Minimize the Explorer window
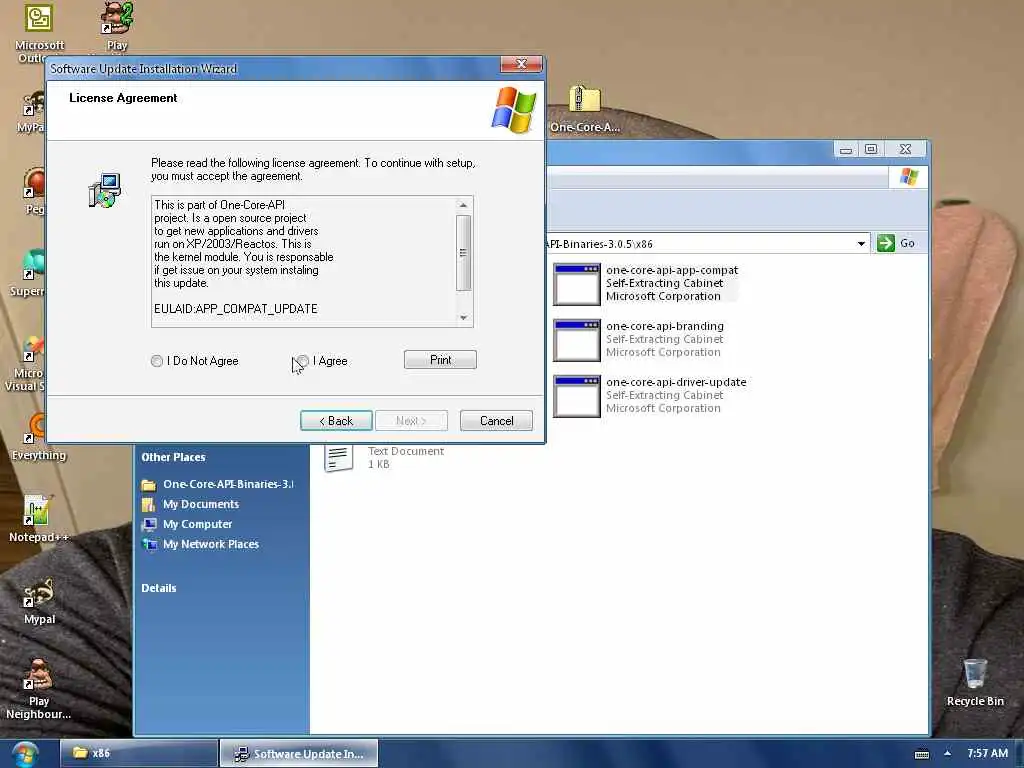Viewport: 1024px width, 768px height. pos(846,150)
